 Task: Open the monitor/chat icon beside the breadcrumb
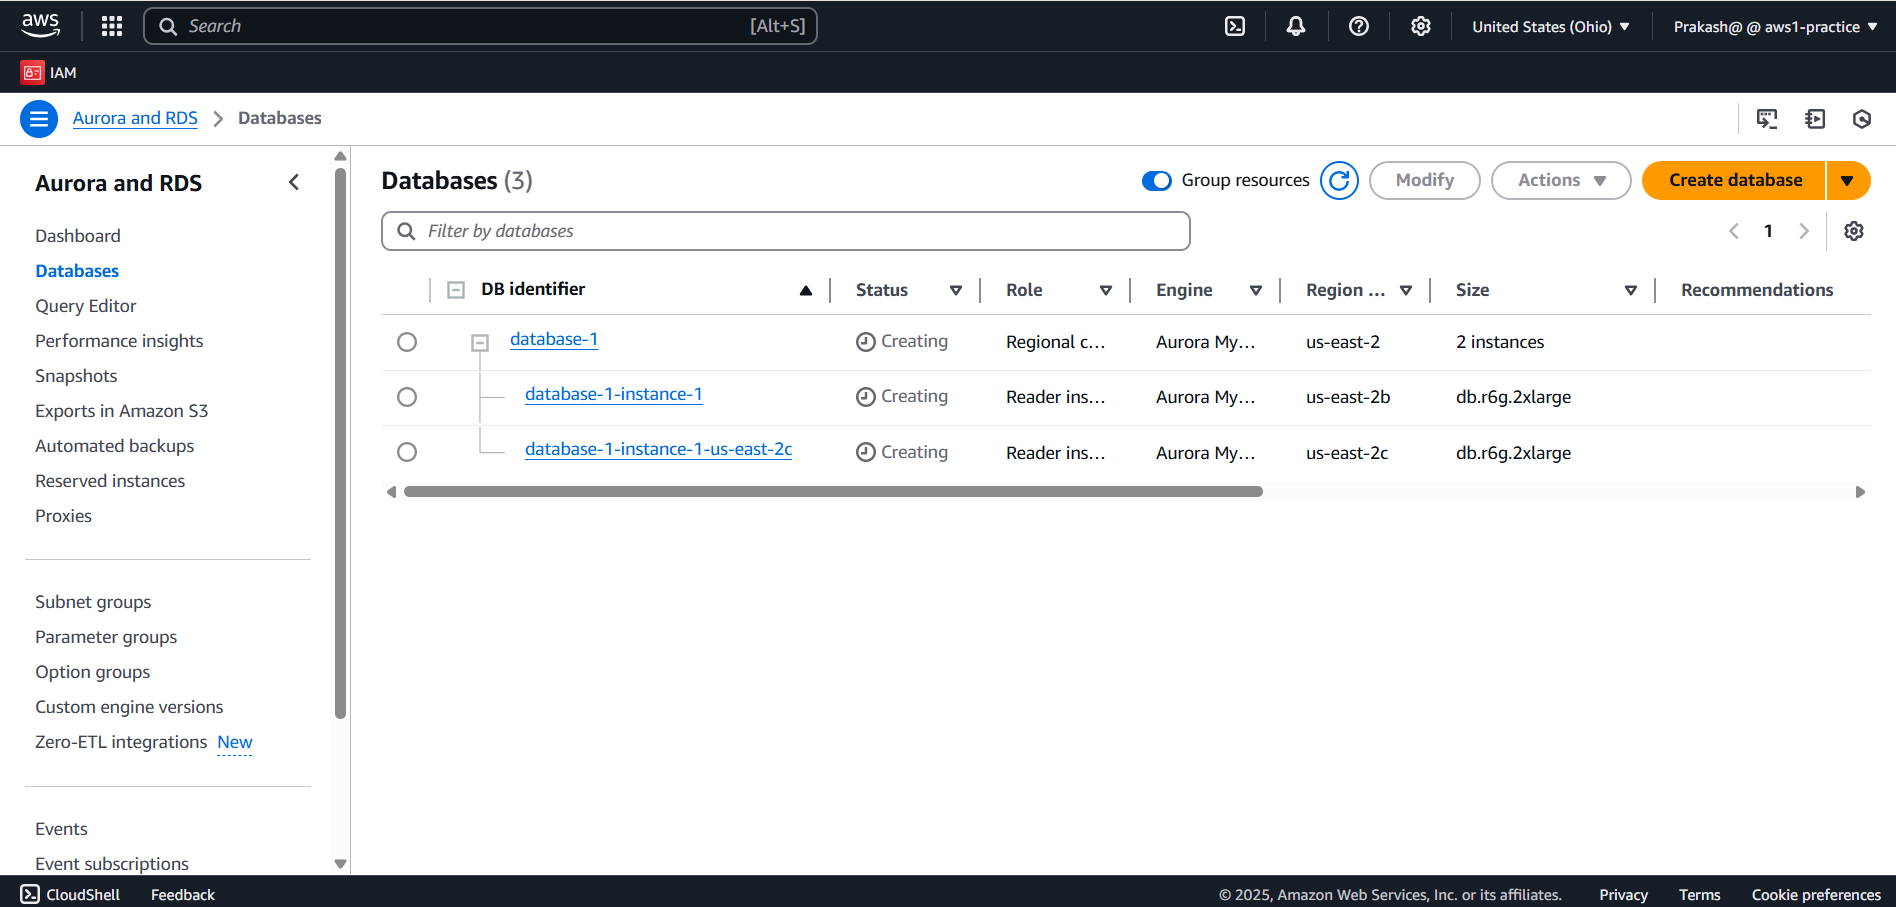pos(1767,119)
